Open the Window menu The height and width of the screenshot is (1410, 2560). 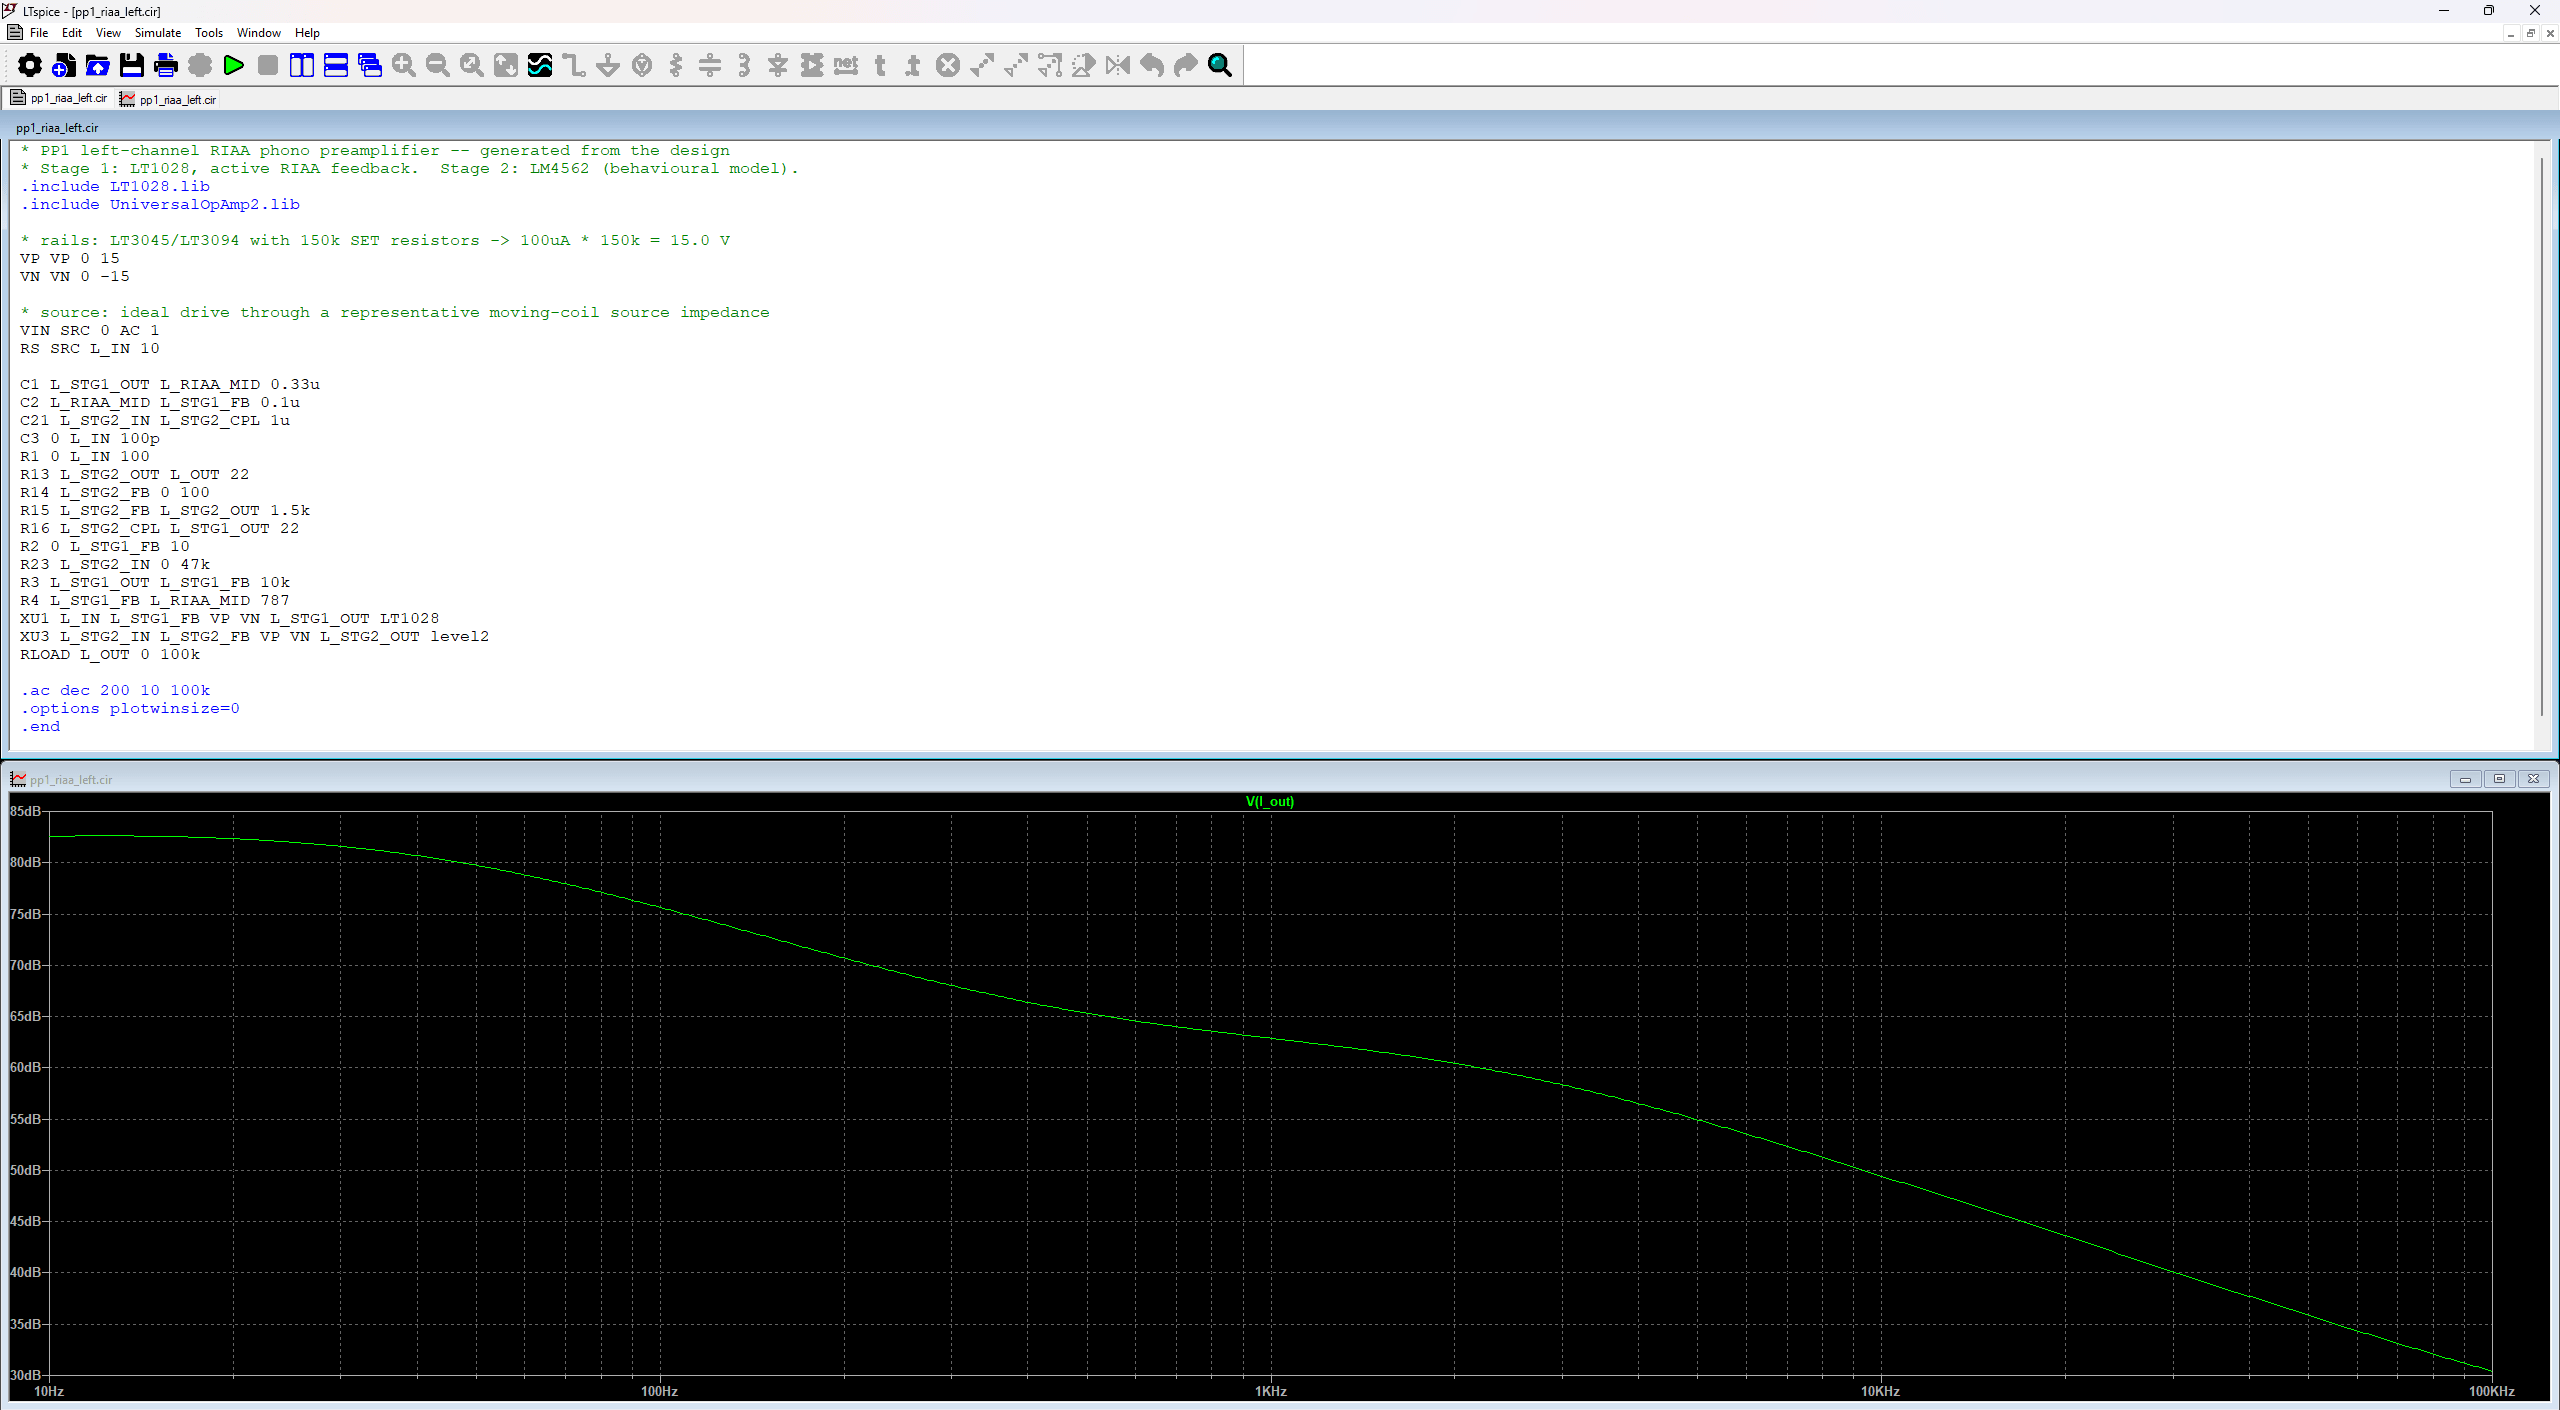pyautogui.click(x=259, y=33)
